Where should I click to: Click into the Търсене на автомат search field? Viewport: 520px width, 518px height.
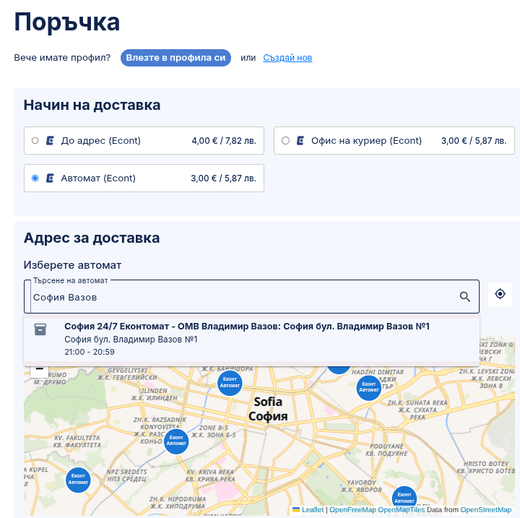point(252,297)
